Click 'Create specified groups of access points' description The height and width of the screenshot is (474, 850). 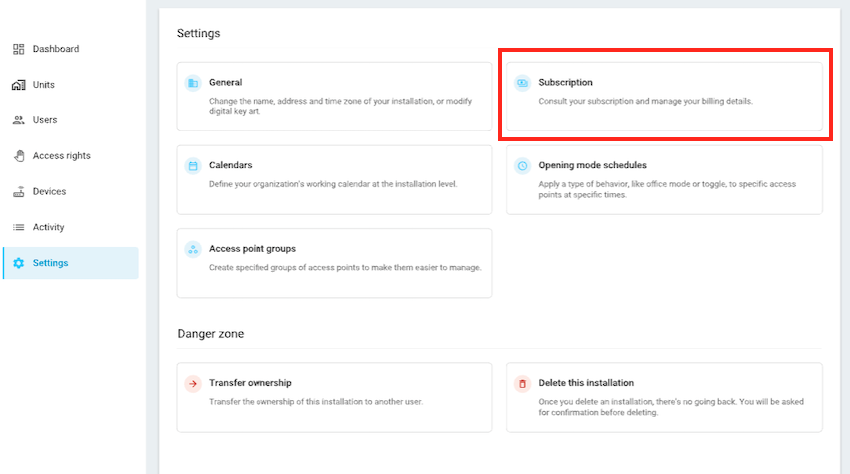pyautogui.click(x=345, y=267)
